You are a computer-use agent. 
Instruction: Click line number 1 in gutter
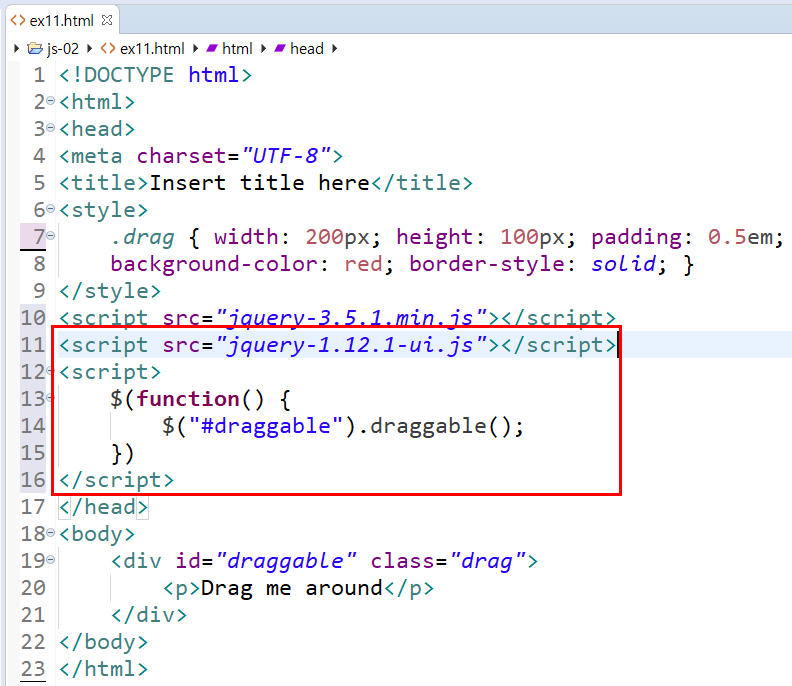[x=39, y=75]
